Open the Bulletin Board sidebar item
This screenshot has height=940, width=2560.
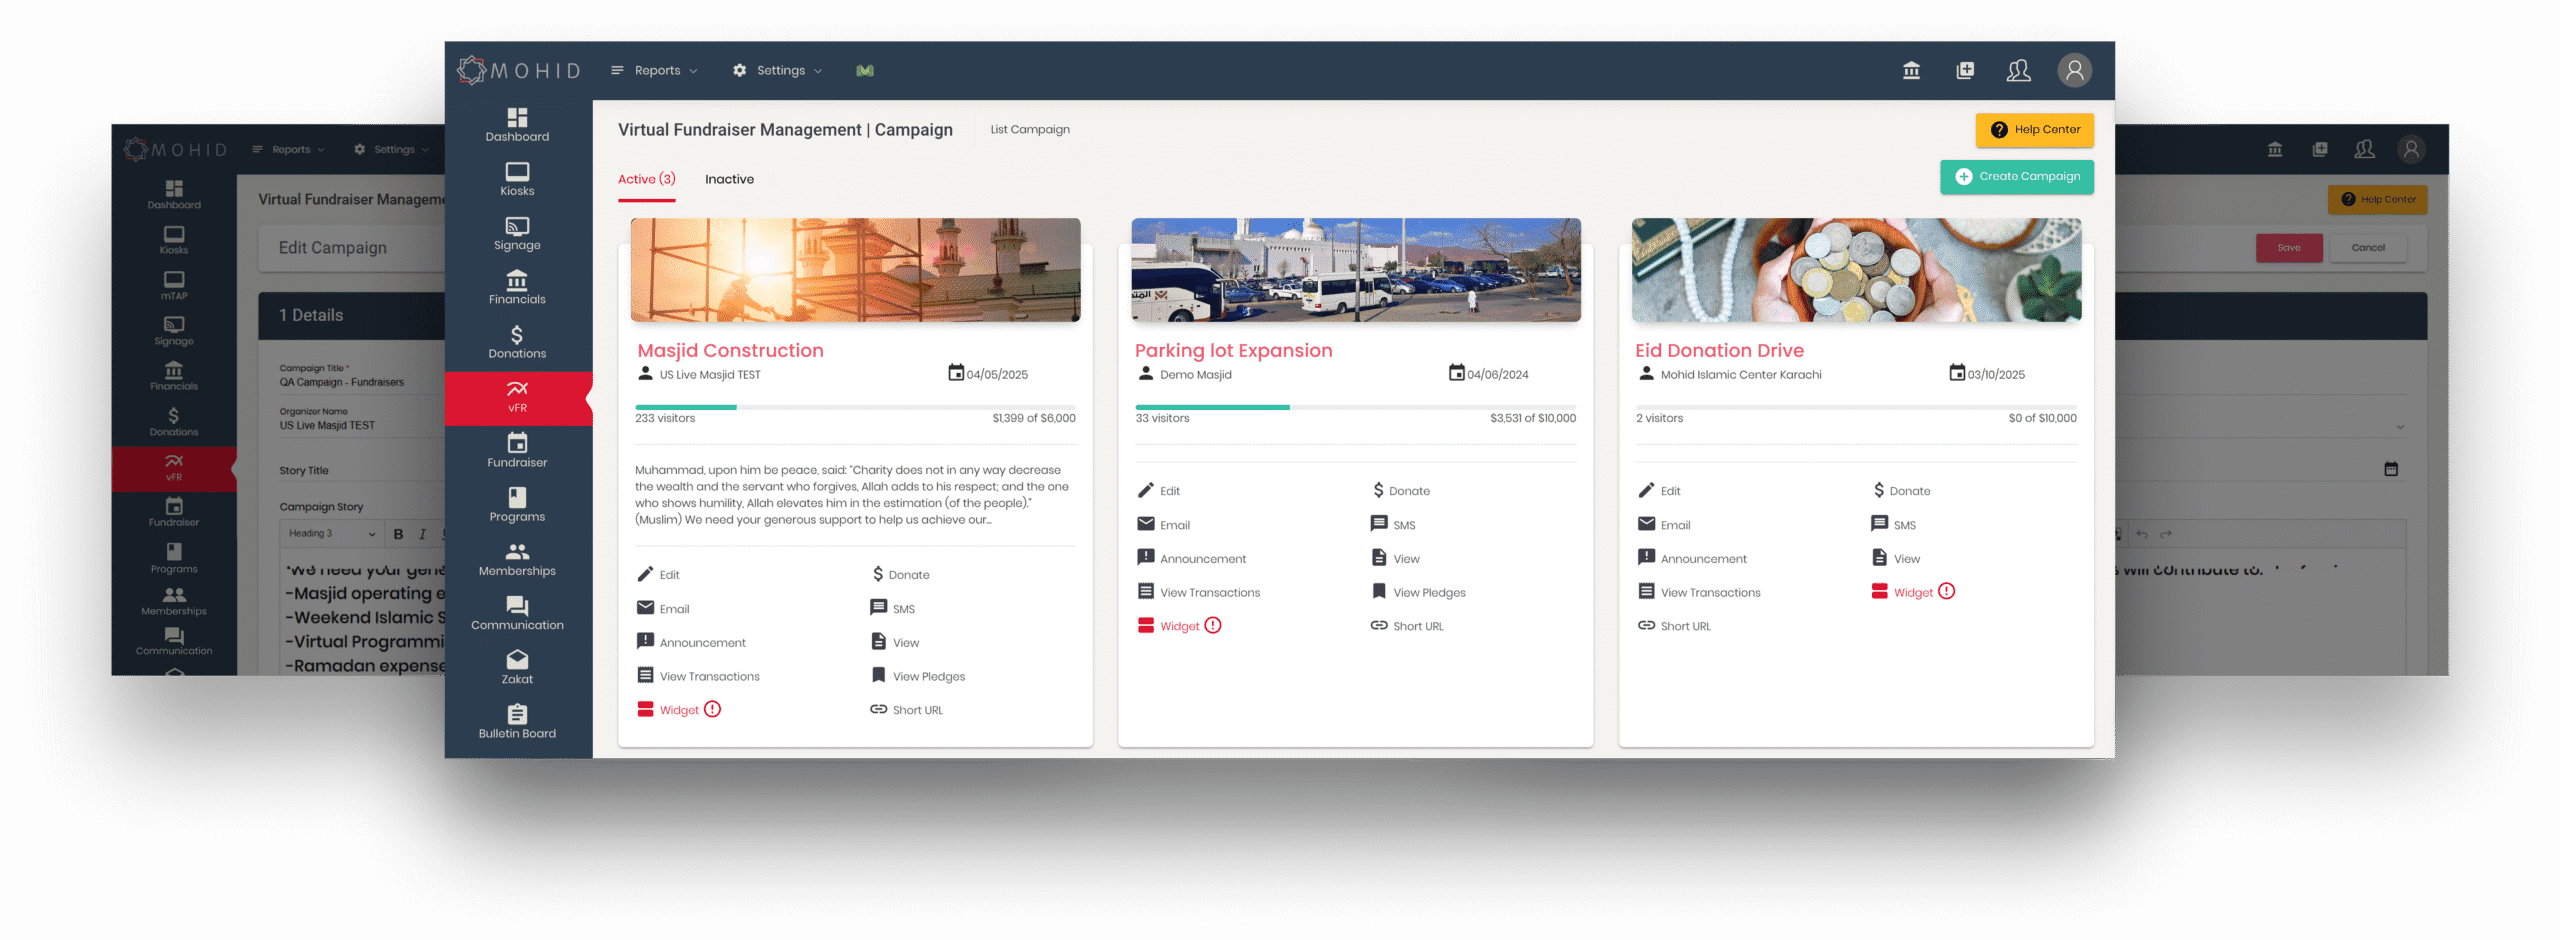tap(517, 721)
